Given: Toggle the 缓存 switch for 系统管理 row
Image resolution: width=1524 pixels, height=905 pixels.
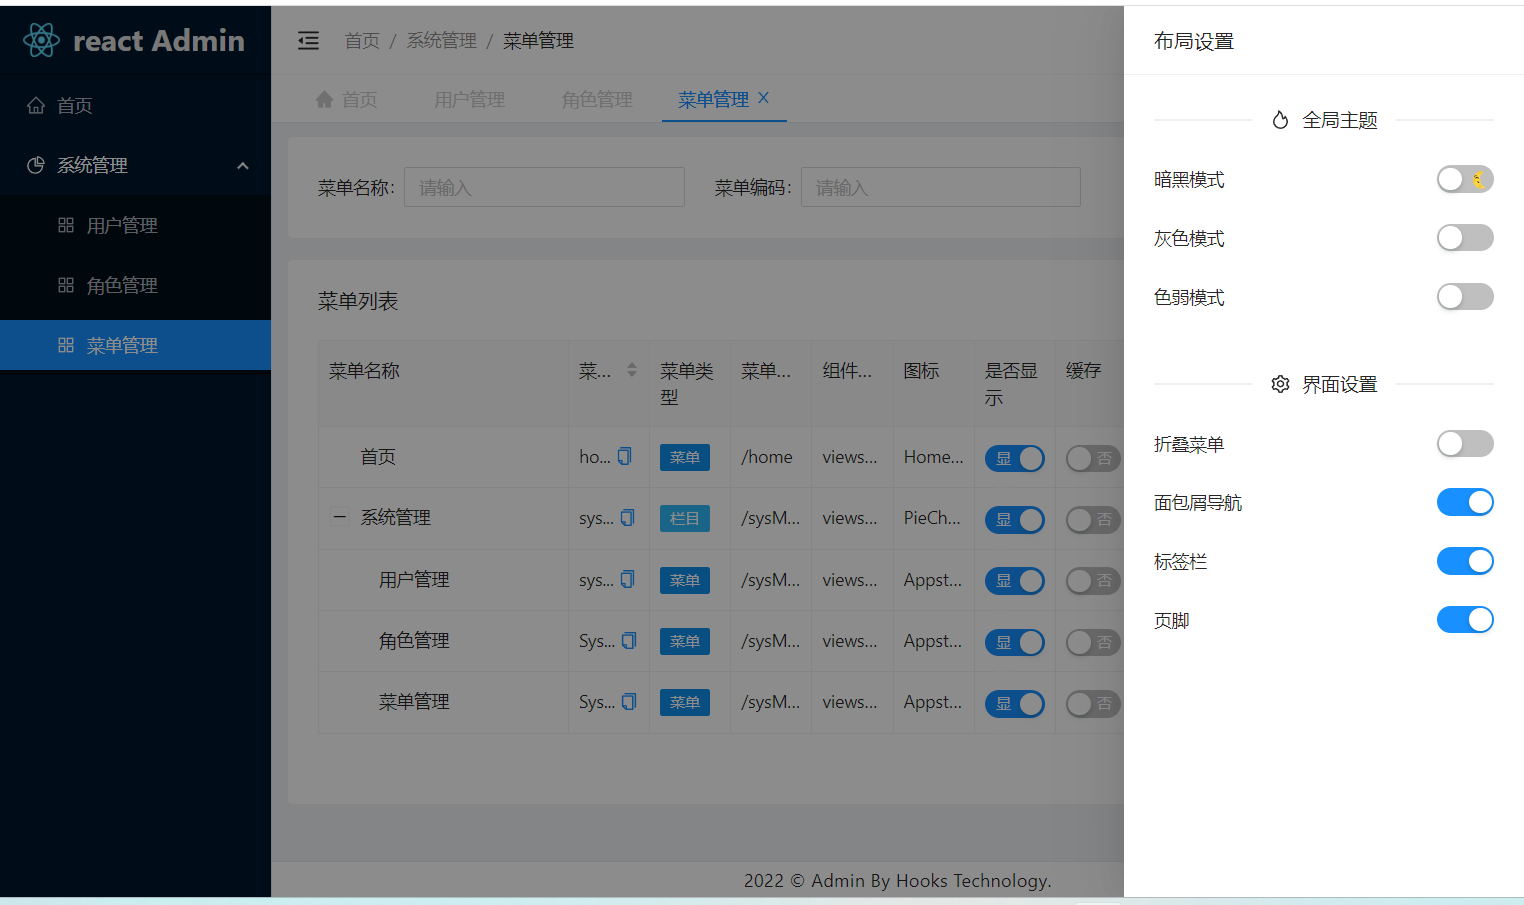Looking at the screenshot, I should pyautogui.click(x=1093, y=520).
